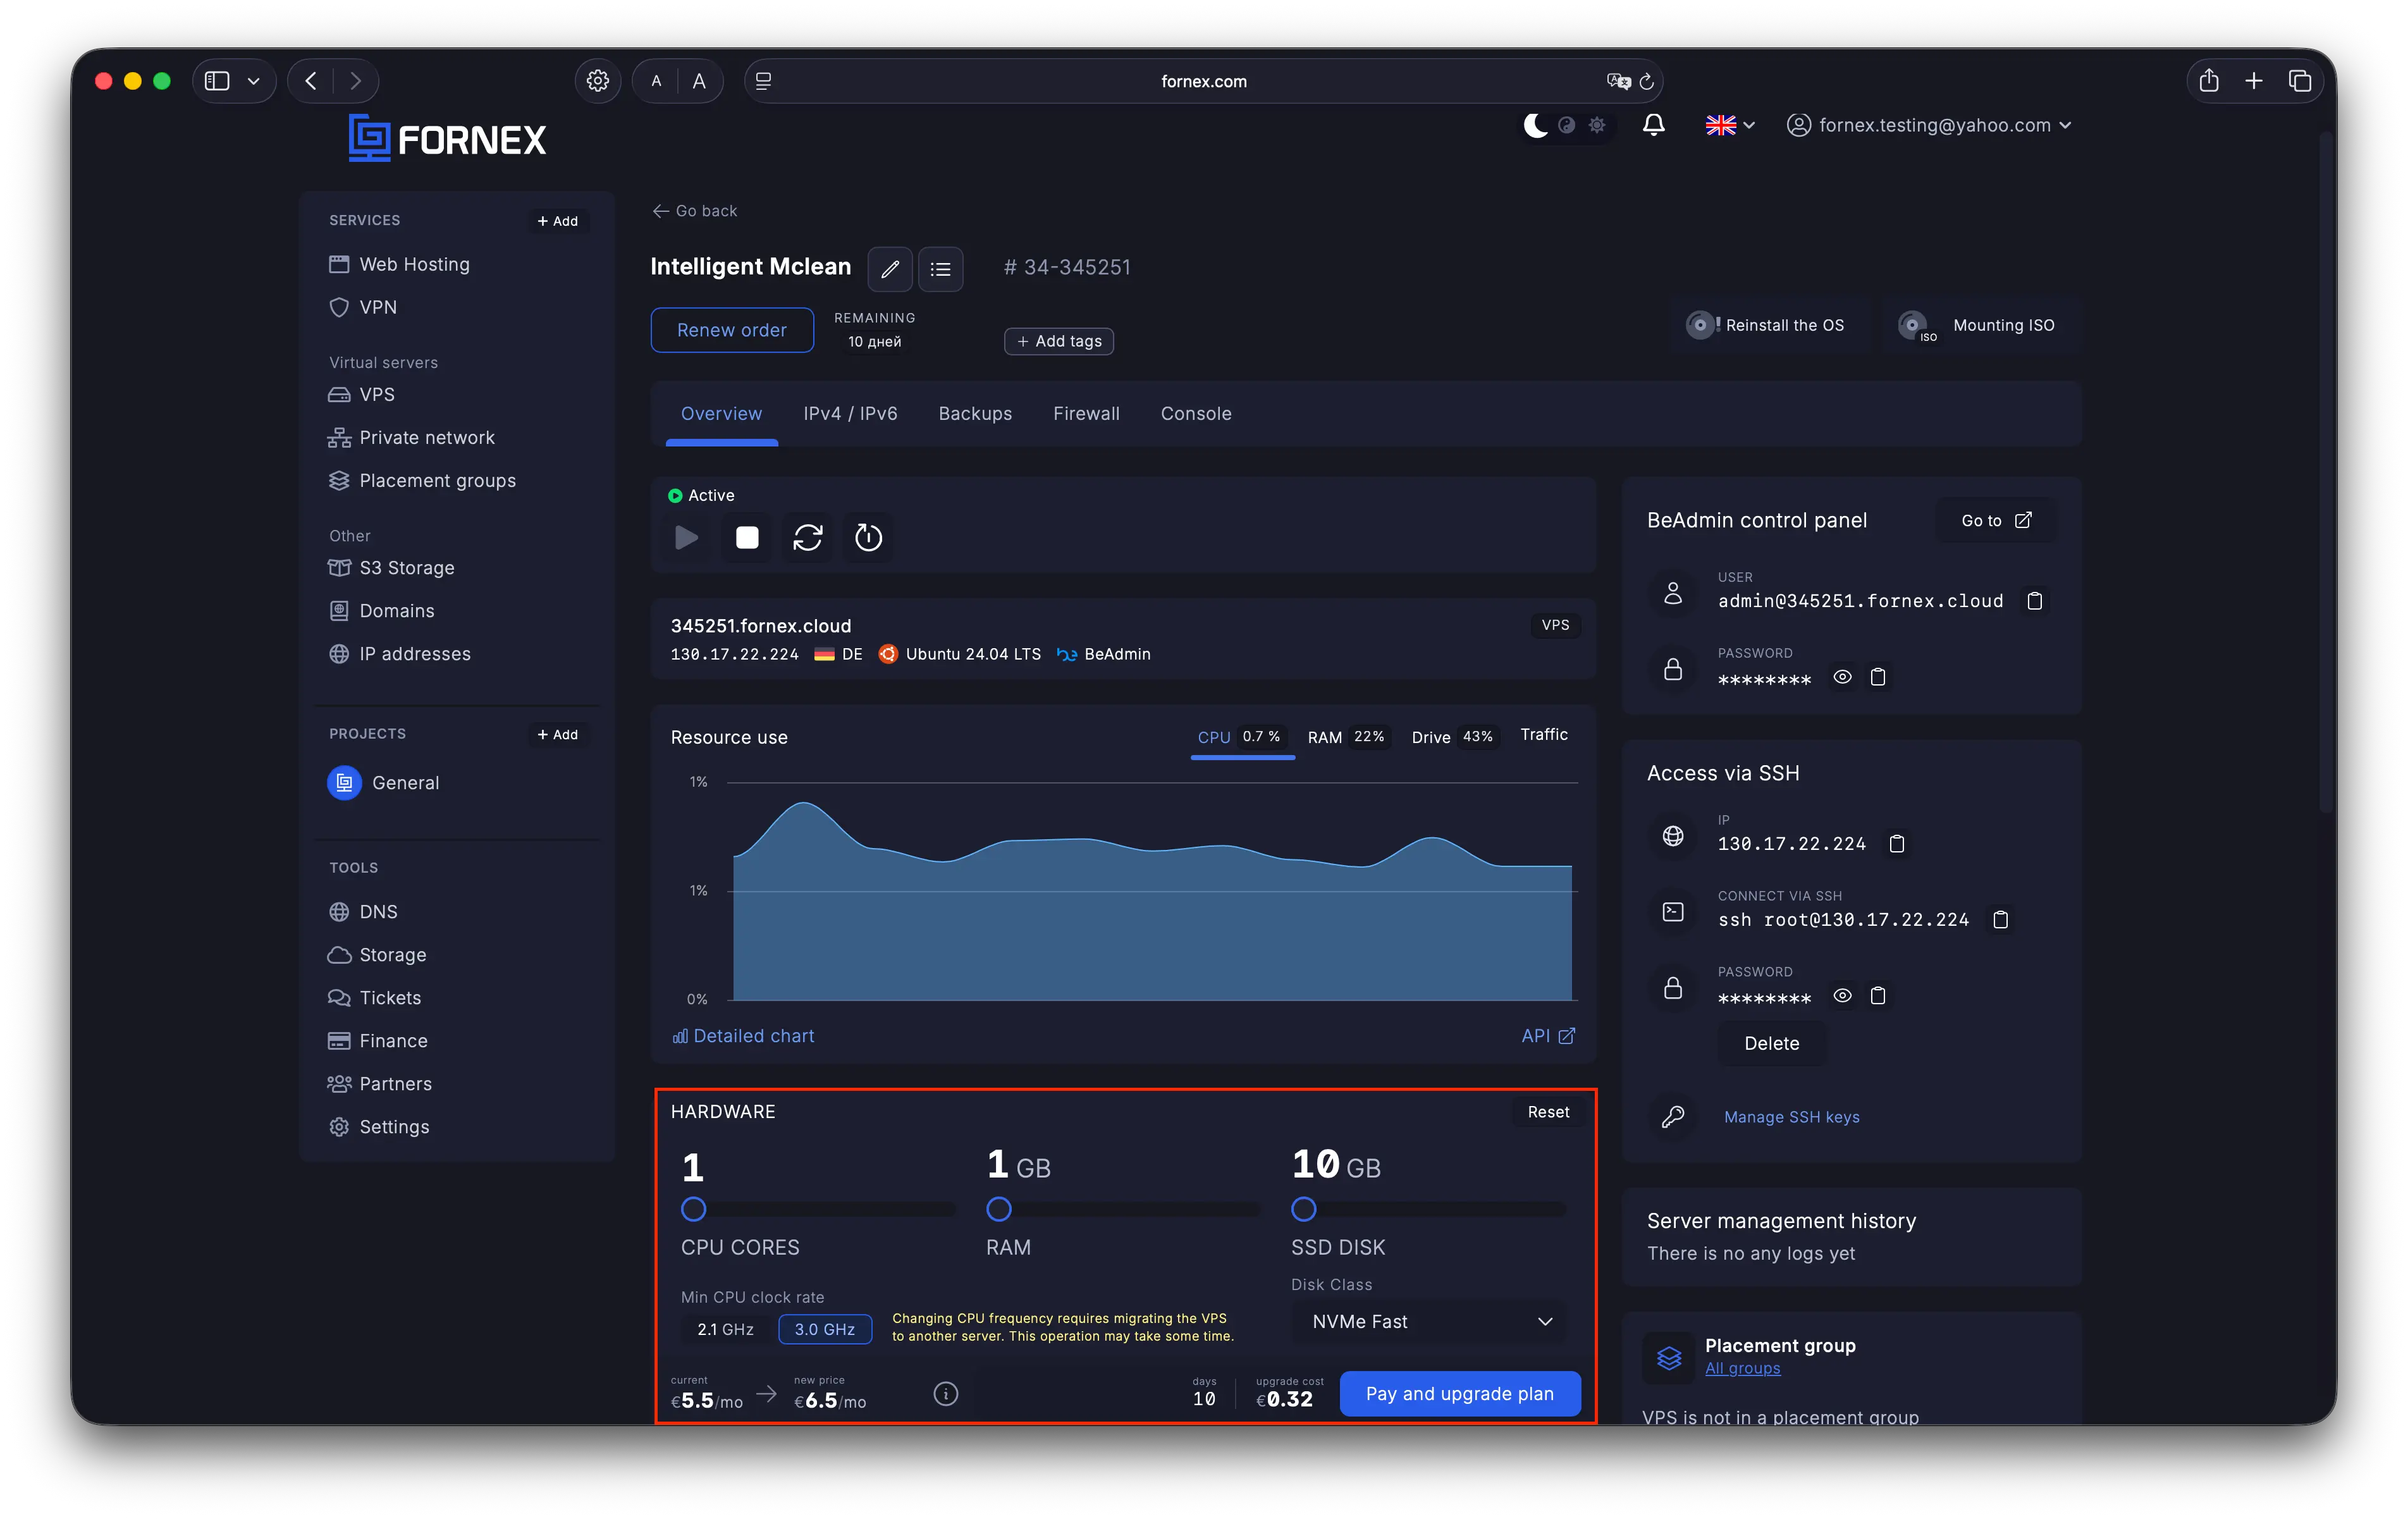
Task: Click Add tags
Action: (x=1058, y=341)
